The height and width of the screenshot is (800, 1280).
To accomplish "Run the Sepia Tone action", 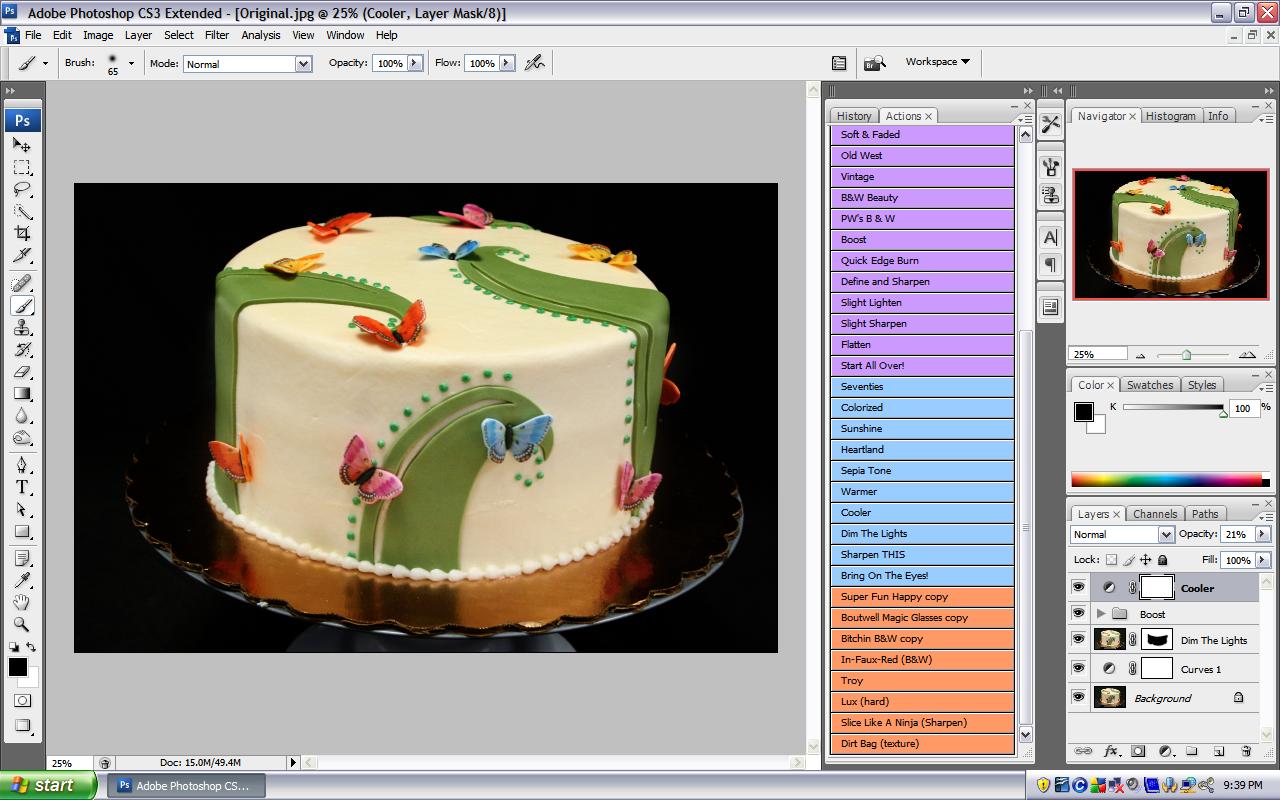I will 922,470.
